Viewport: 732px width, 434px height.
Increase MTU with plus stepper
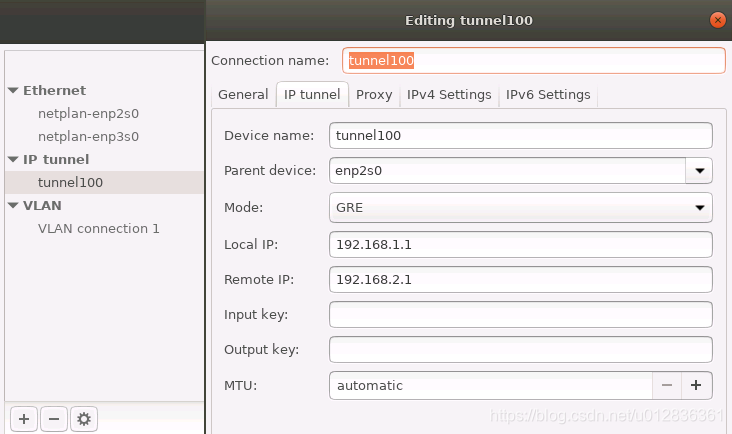(696, 385)
